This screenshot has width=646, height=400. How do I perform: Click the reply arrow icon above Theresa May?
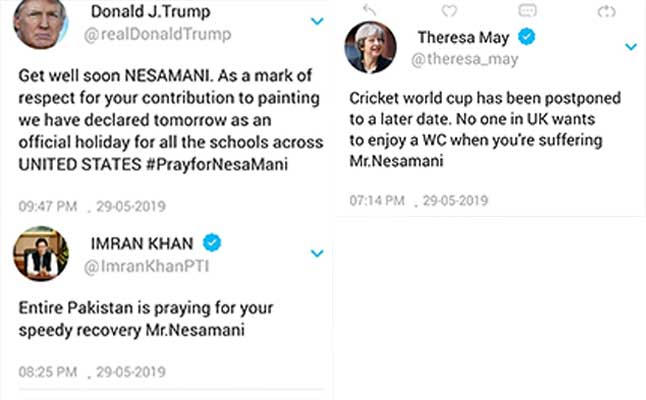369,9
